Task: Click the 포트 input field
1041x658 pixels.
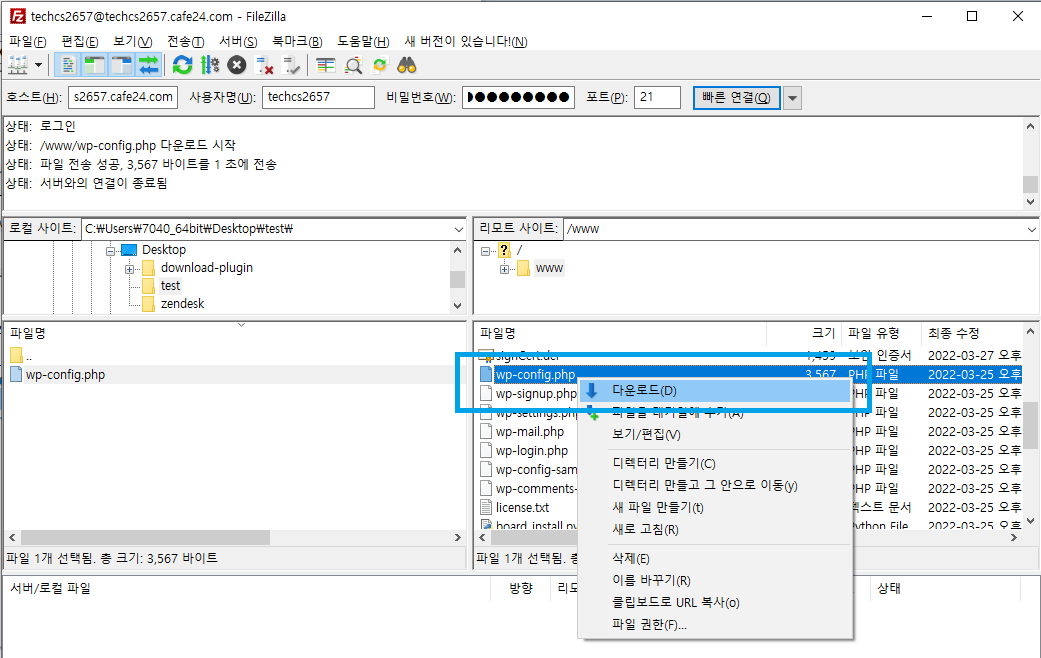Action: (x=657, y=97)
